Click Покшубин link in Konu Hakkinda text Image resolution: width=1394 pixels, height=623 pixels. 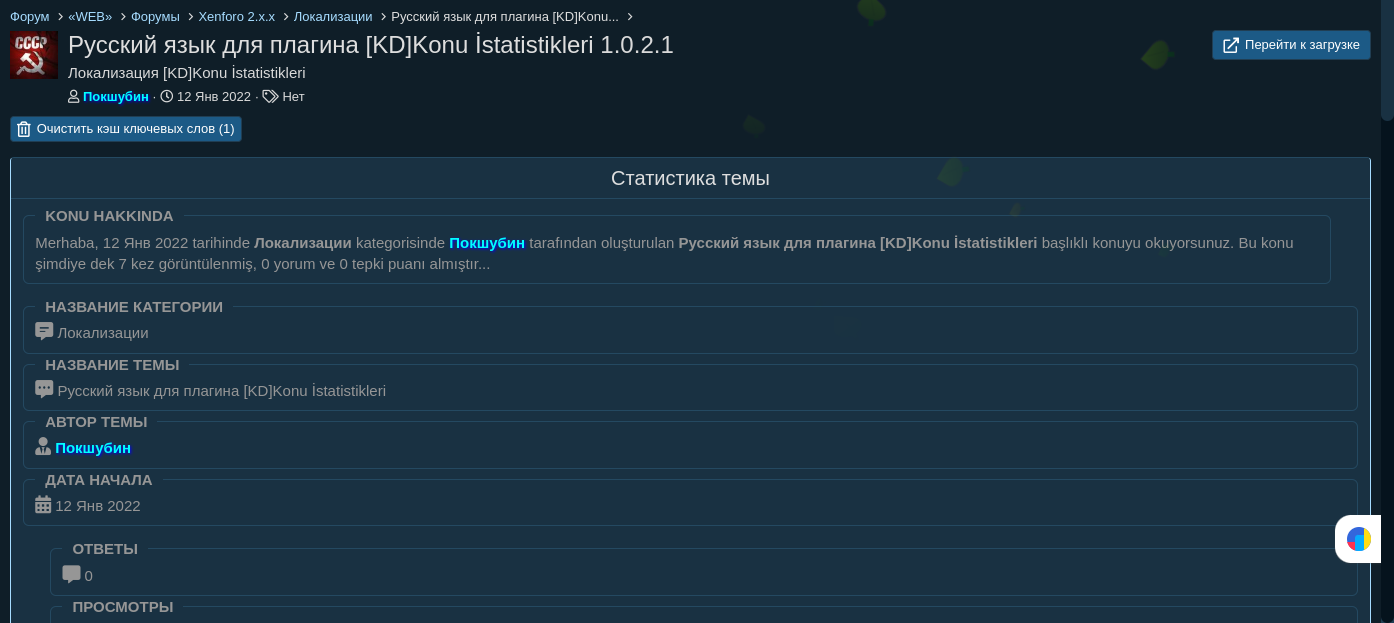[x=487, y=243]
